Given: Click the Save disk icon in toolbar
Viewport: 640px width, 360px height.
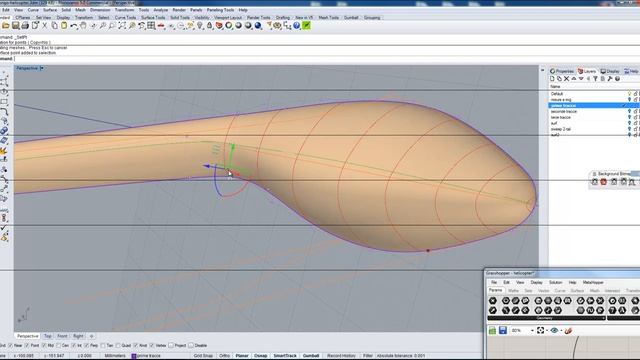Looking at the screenshot, I should [16, 26].
